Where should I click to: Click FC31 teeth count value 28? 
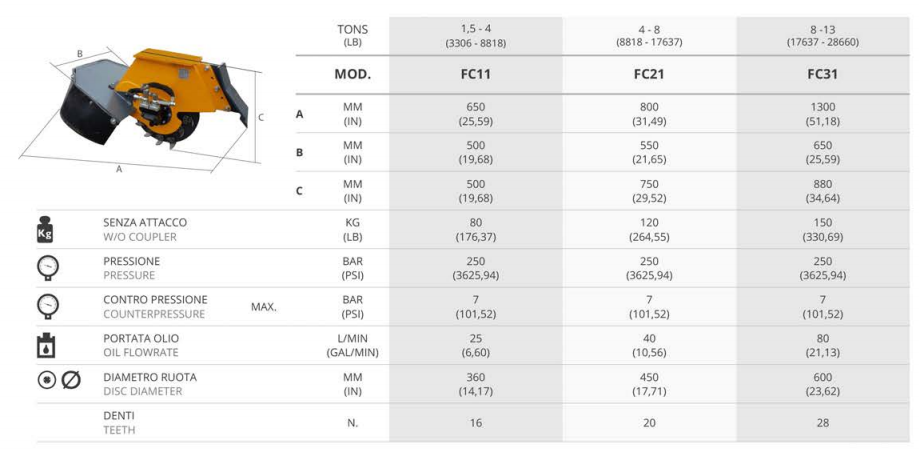823,423
